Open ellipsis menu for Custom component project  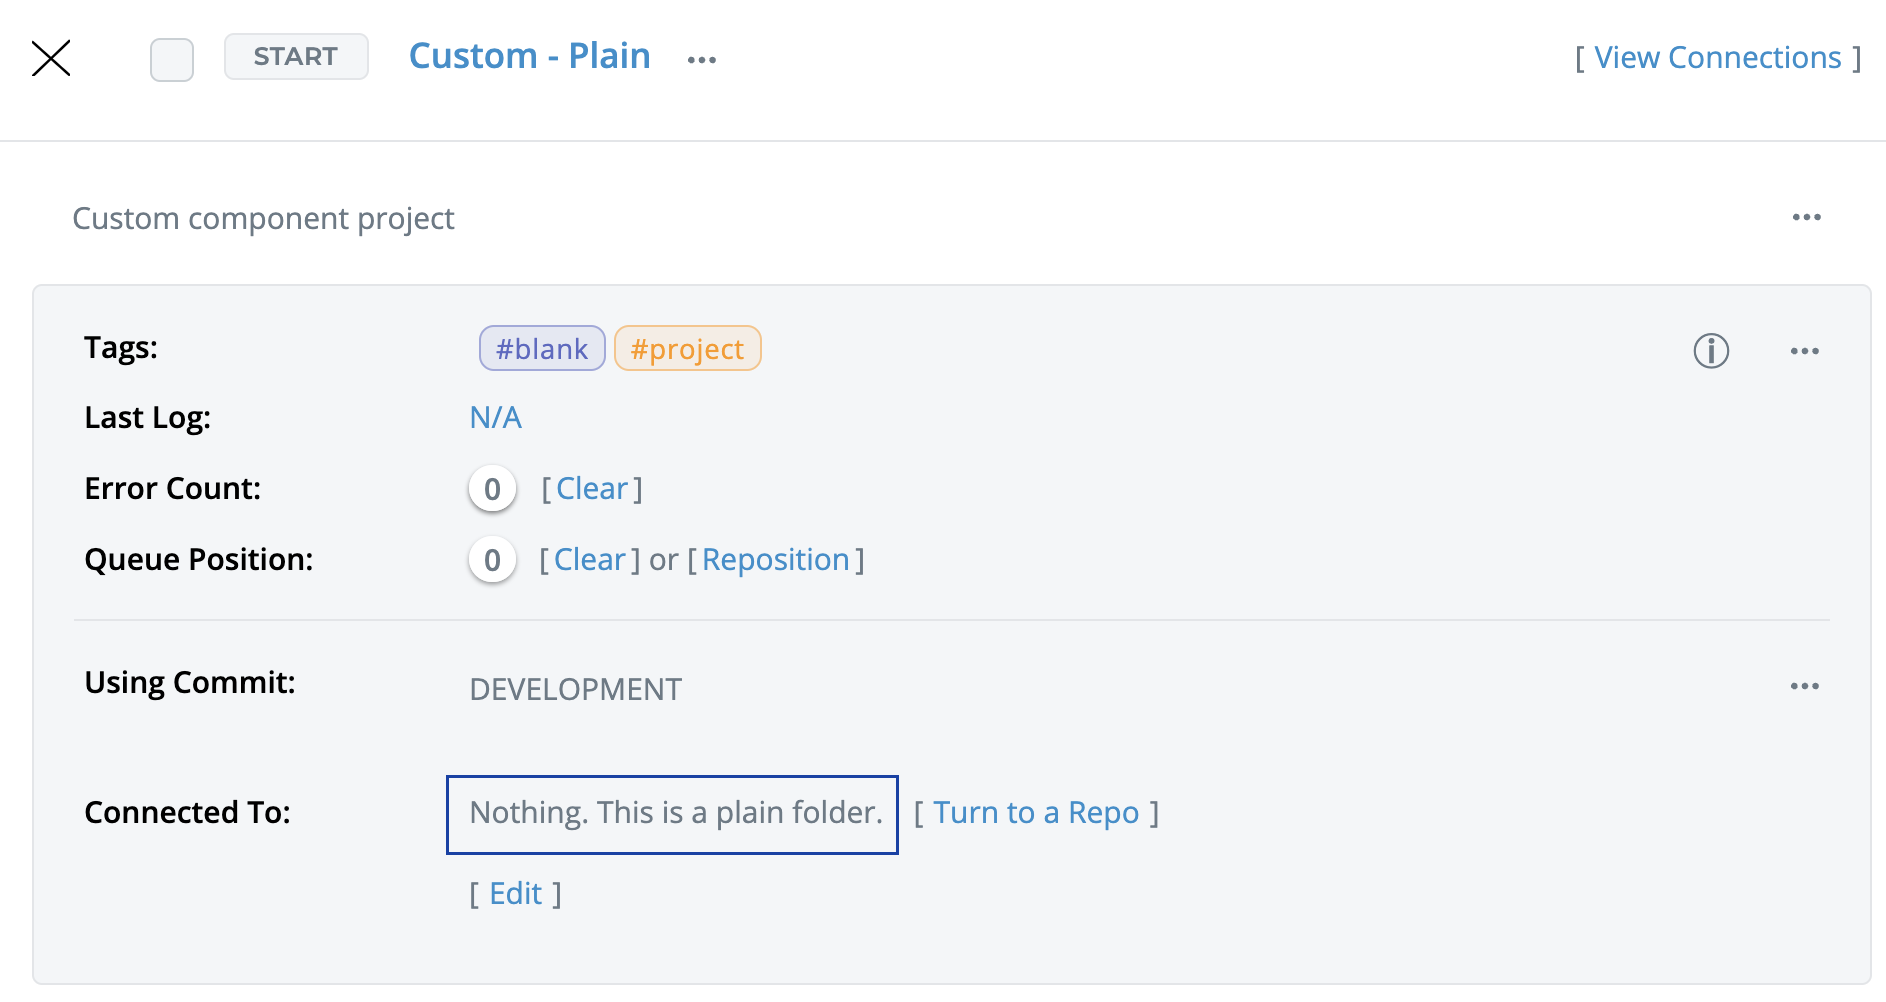click(x=1806, y=218)
